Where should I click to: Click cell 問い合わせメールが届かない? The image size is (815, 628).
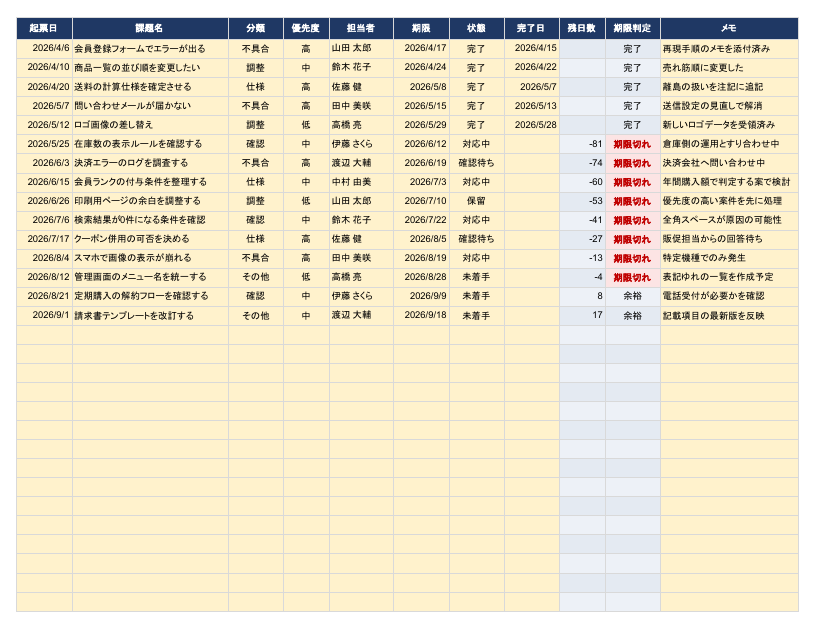[150, 106]
